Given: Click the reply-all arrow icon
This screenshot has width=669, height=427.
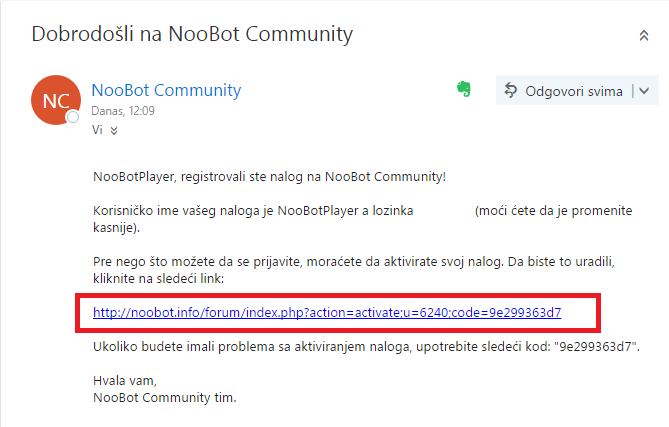Looking at the screenshot, I should pos(512,91).
